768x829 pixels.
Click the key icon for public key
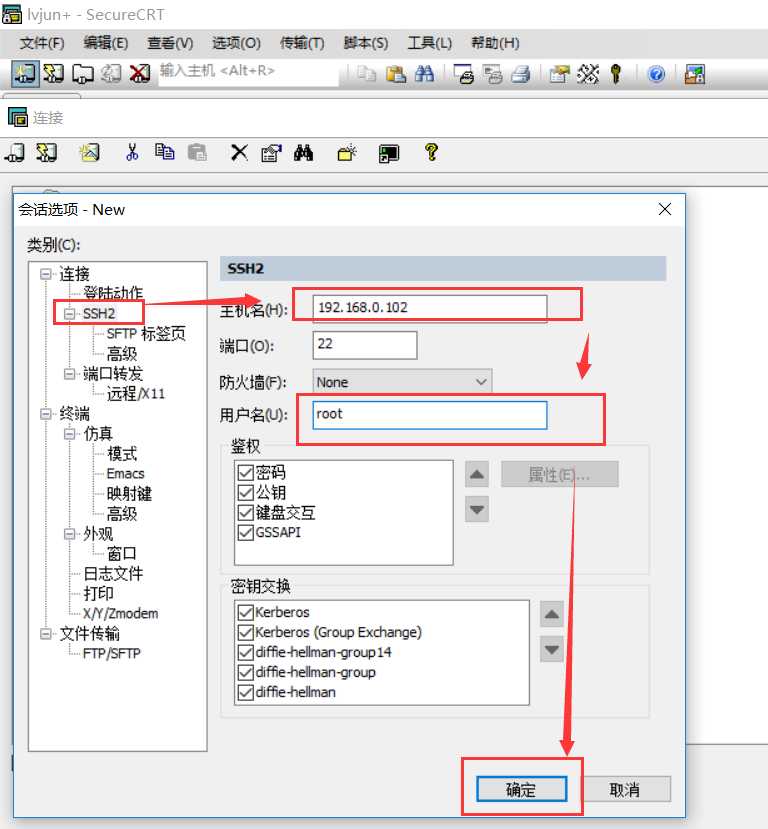[615, 74]
